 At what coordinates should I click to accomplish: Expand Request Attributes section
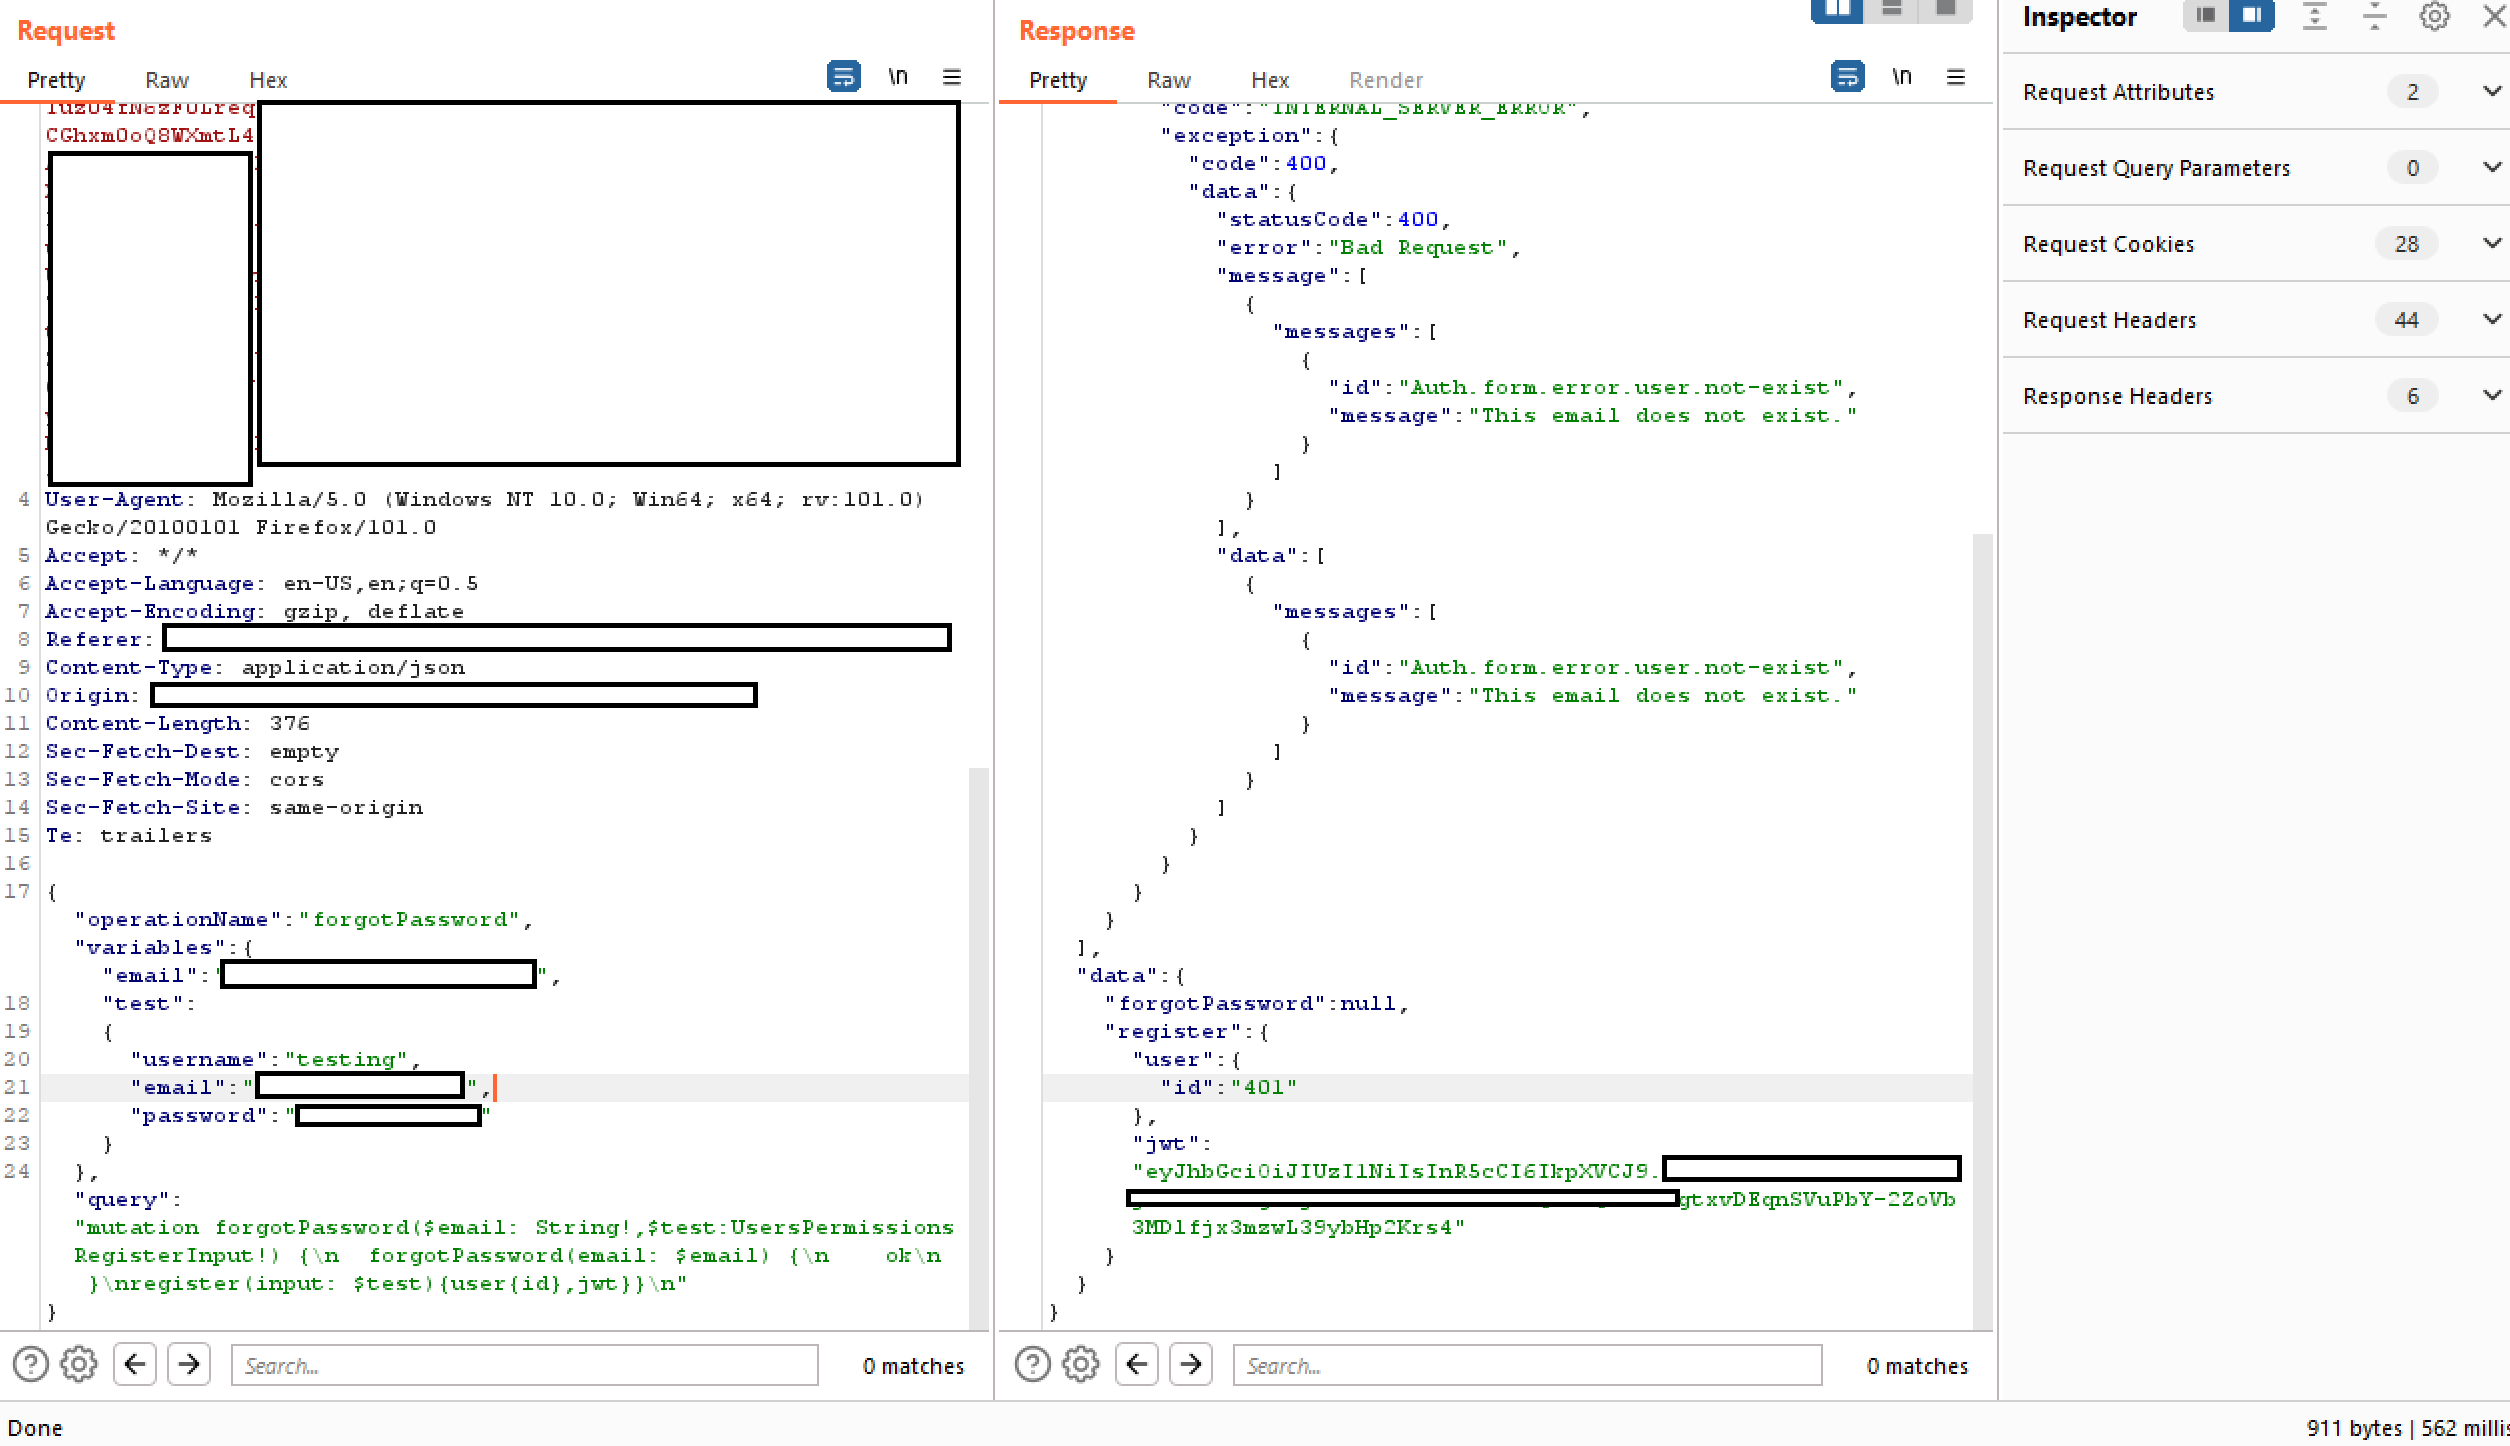(2491, 91)
